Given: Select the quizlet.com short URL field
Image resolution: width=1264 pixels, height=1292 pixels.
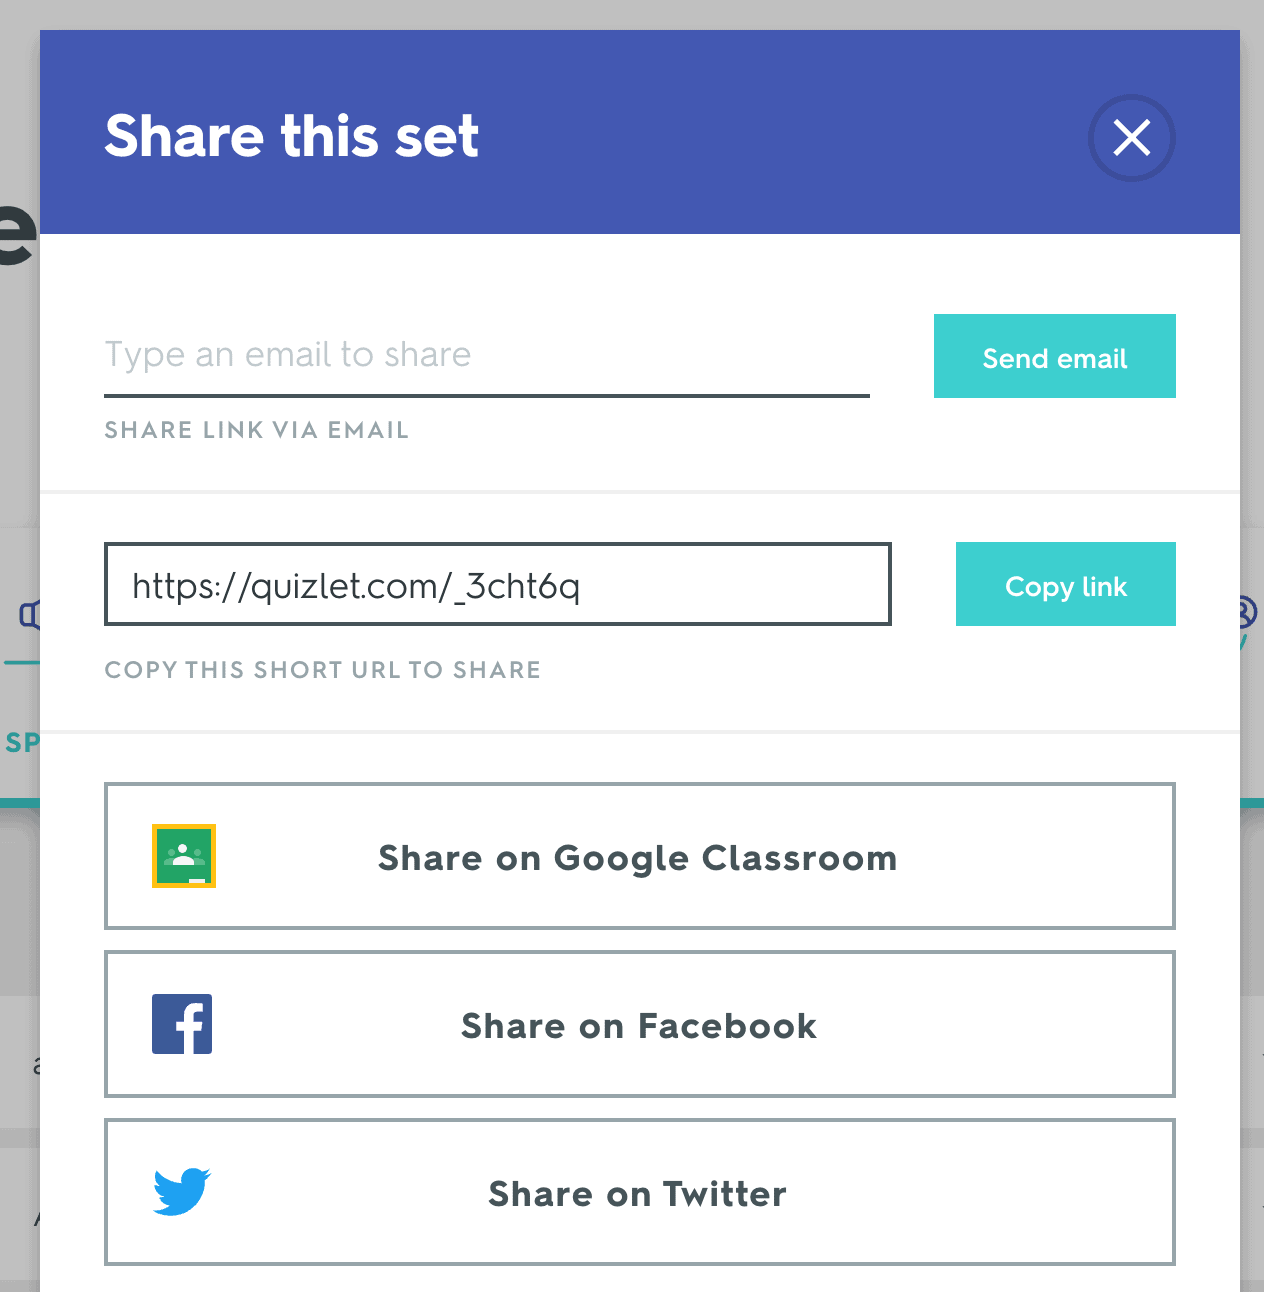Looking at the screenshot, I should pyautogui.click(x=498, y=584).
